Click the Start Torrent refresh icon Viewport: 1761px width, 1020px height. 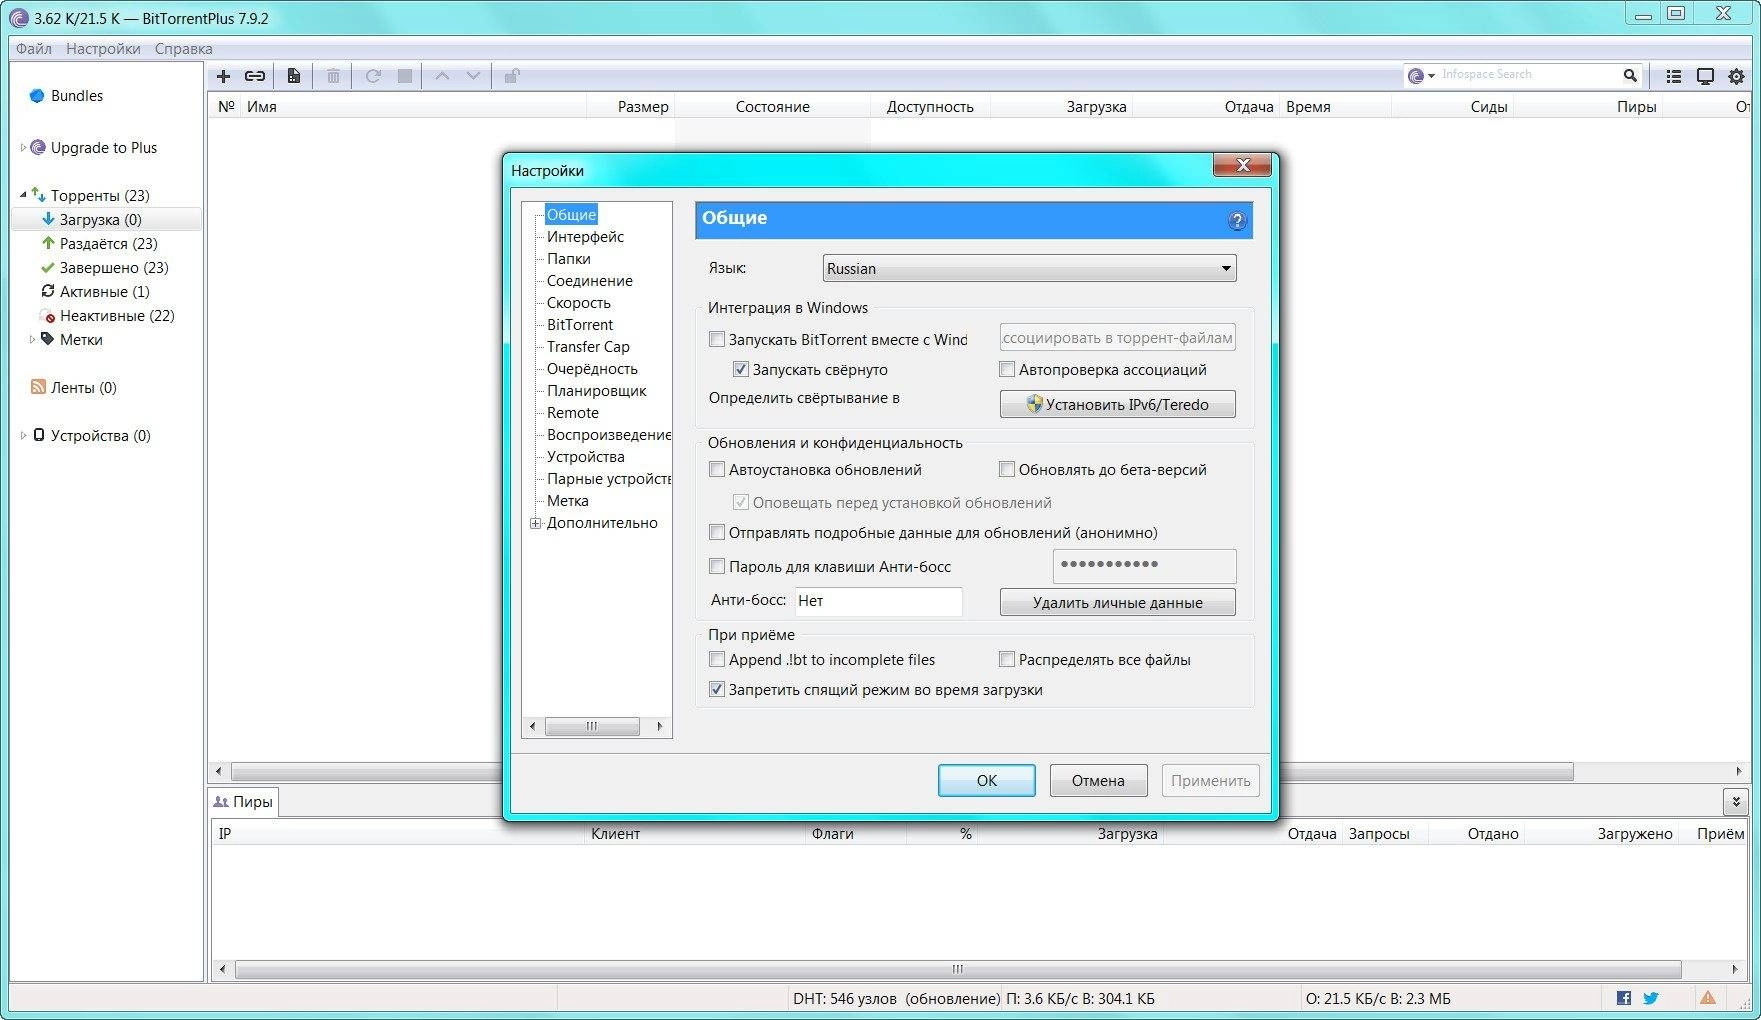[373, 76]
